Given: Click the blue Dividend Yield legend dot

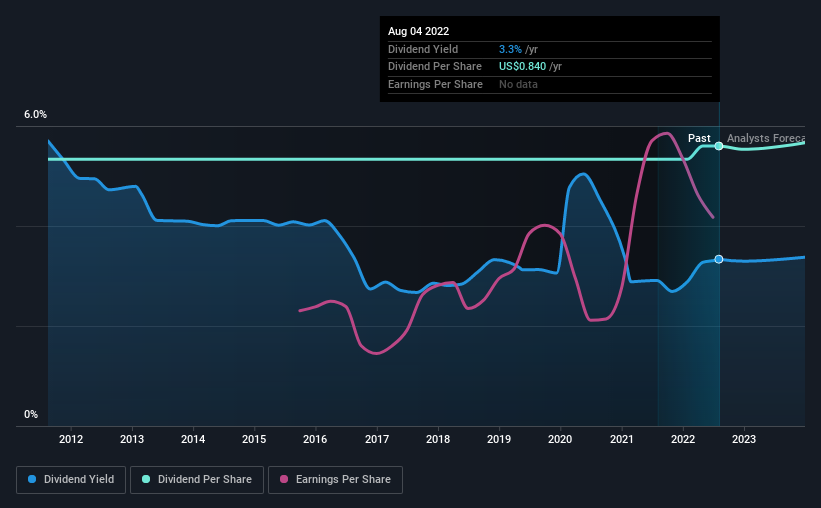Looking at the screenshot, I should coord(32,479).
